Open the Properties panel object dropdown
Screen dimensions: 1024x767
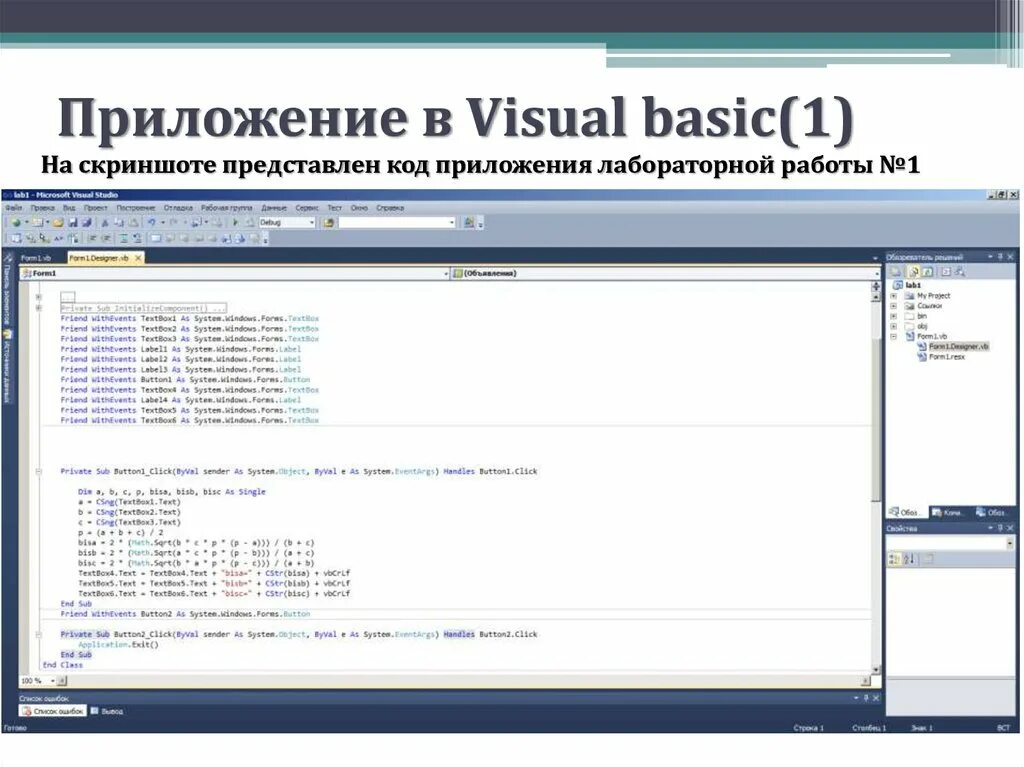click(1010, 544)
